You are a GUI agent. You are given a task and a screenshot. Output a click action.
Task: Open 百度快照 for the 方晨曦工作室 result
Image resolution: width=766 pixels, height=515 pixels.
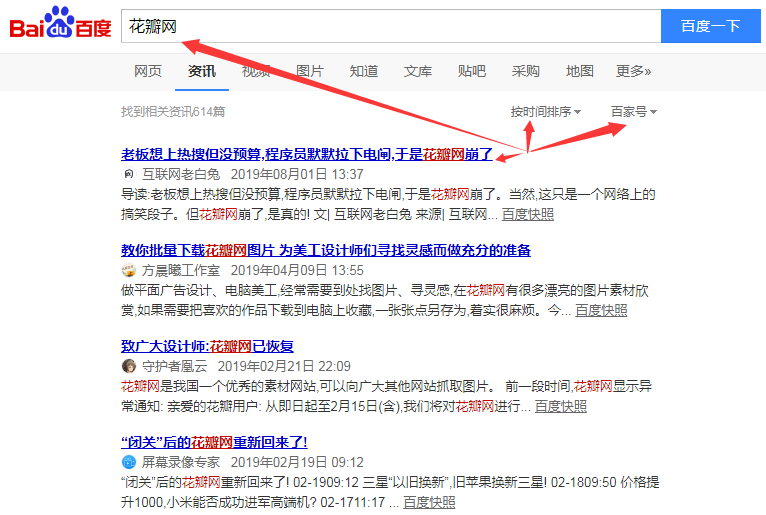pyautogui.click(x=601, y=310)
